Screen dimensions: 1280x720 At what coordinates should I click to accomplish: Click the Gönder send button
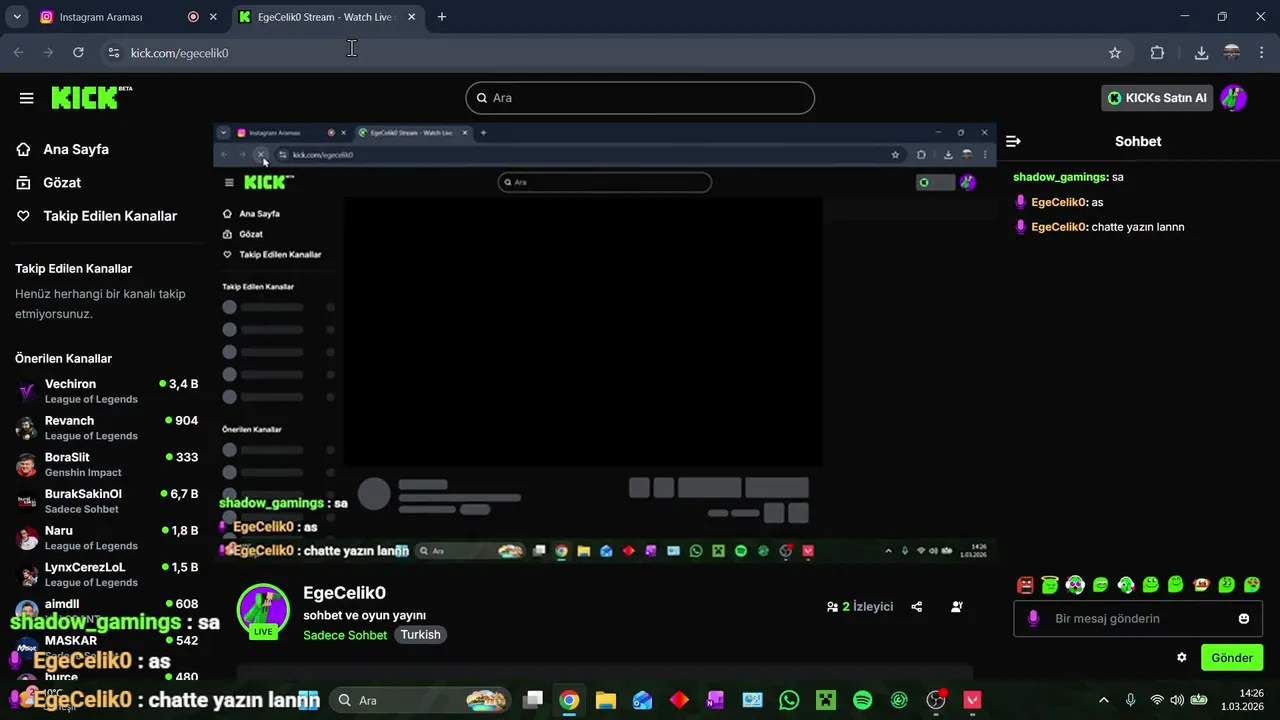tap(1232, 658)
